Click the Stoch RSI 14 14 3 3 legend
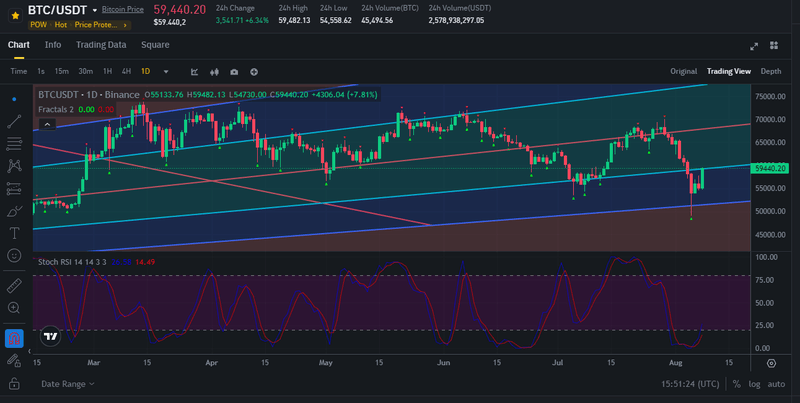The height and width of the screenshot is (403, 800). pyautogui.click(x=73, y=262)
